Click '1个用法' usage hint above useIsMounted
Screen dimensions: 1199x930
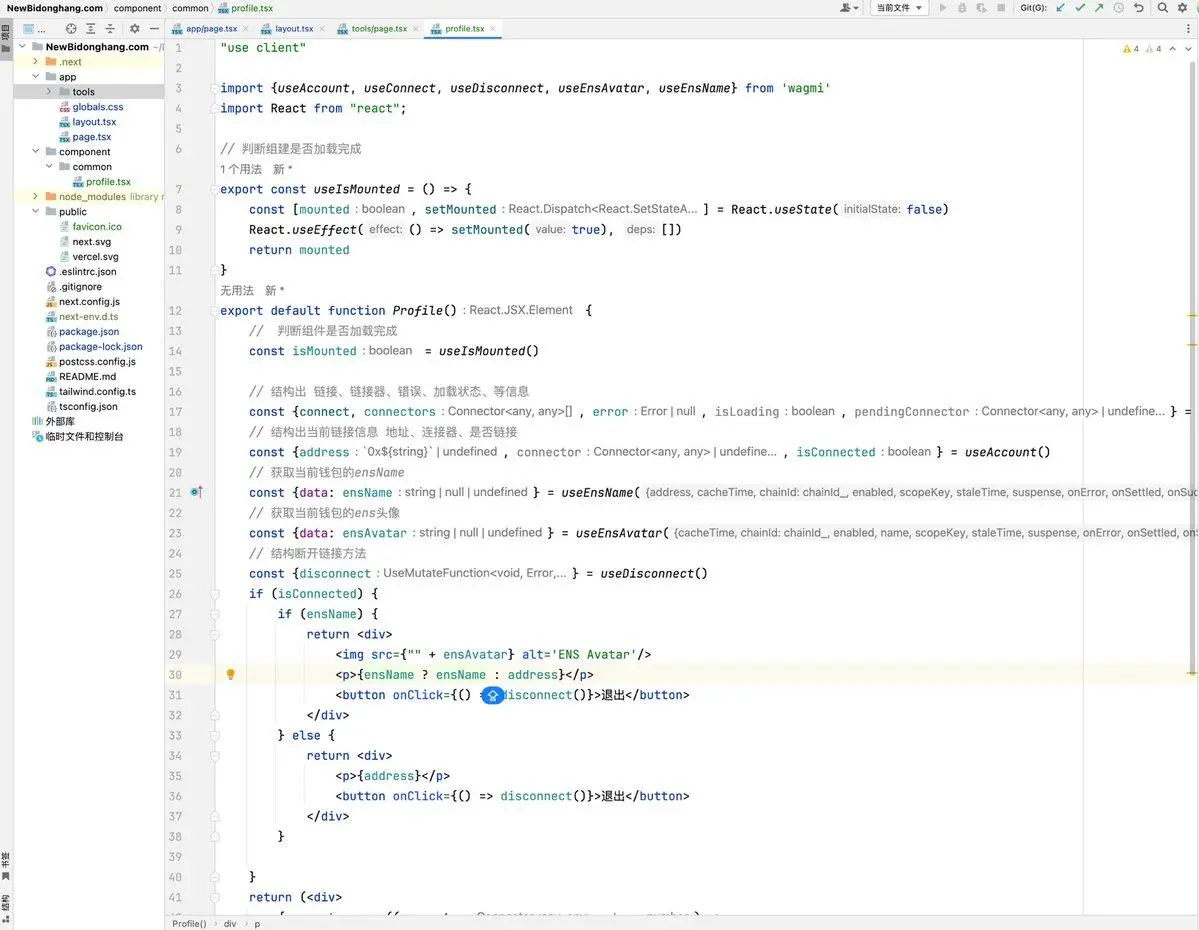click(241, 169)
